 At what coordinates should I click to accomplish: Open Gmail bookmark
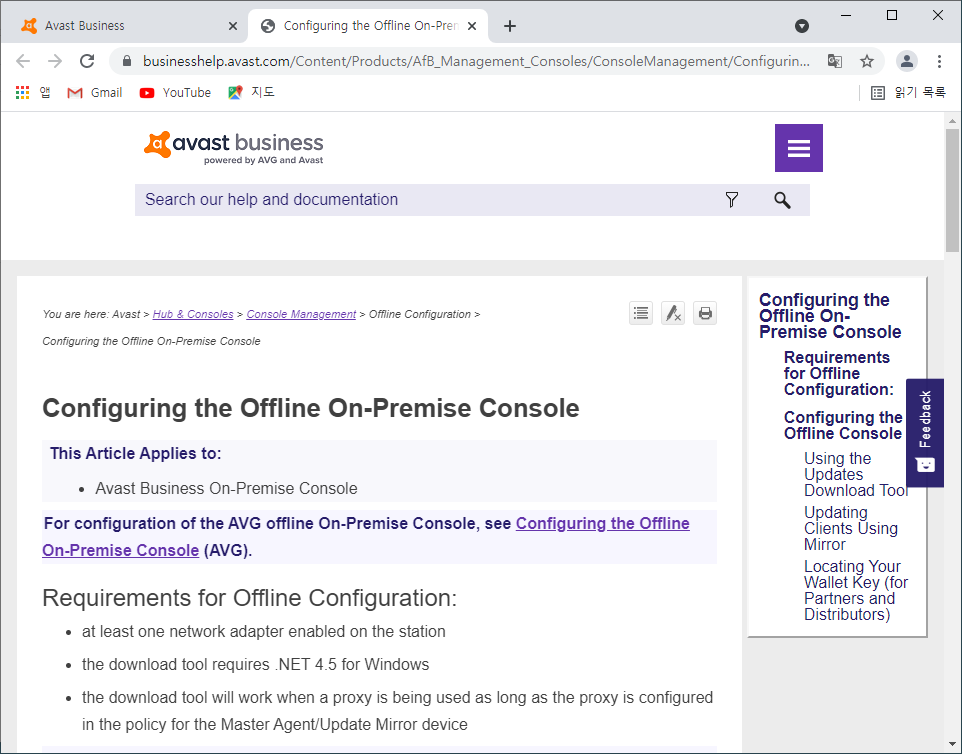click(94, 93)
